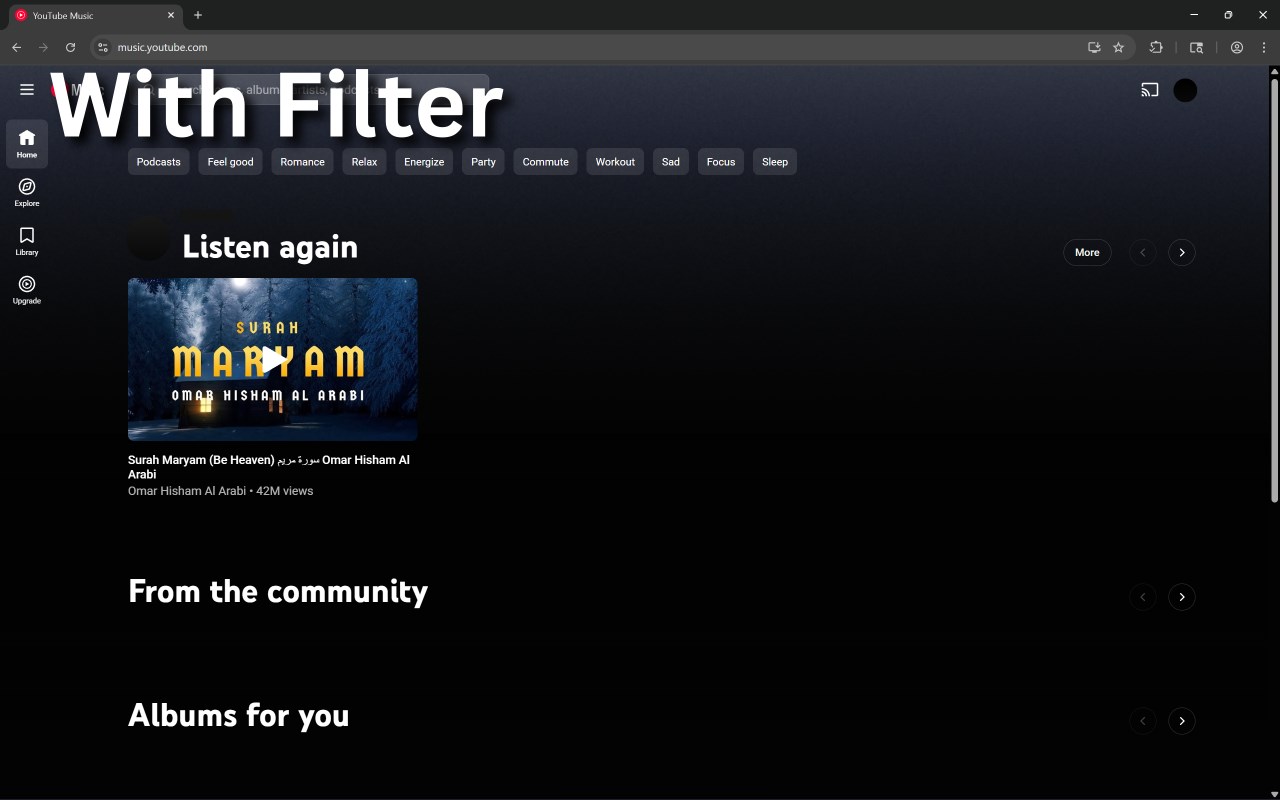The image size is (1280, 800).
Task: Open a new browser tab
Action: 198,15
